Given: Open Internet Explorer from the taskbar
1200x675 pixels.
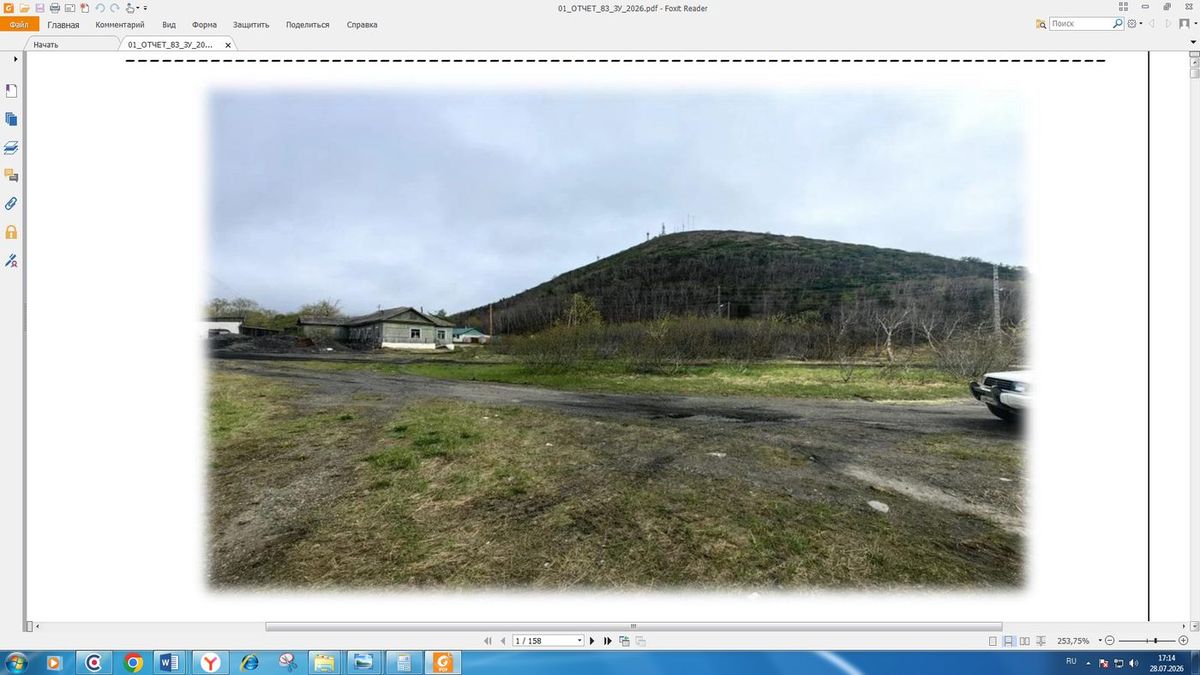Looking at the screenshot, I should [249, 662].
